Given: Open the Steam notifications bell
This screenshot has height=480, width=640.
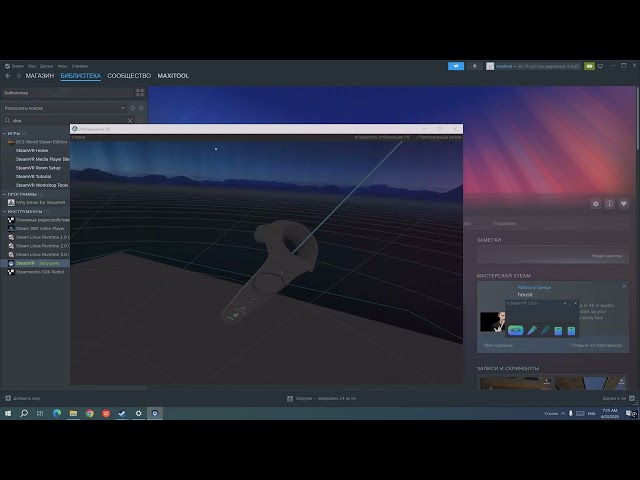Looking at the screenshot, I should point(474,66).
